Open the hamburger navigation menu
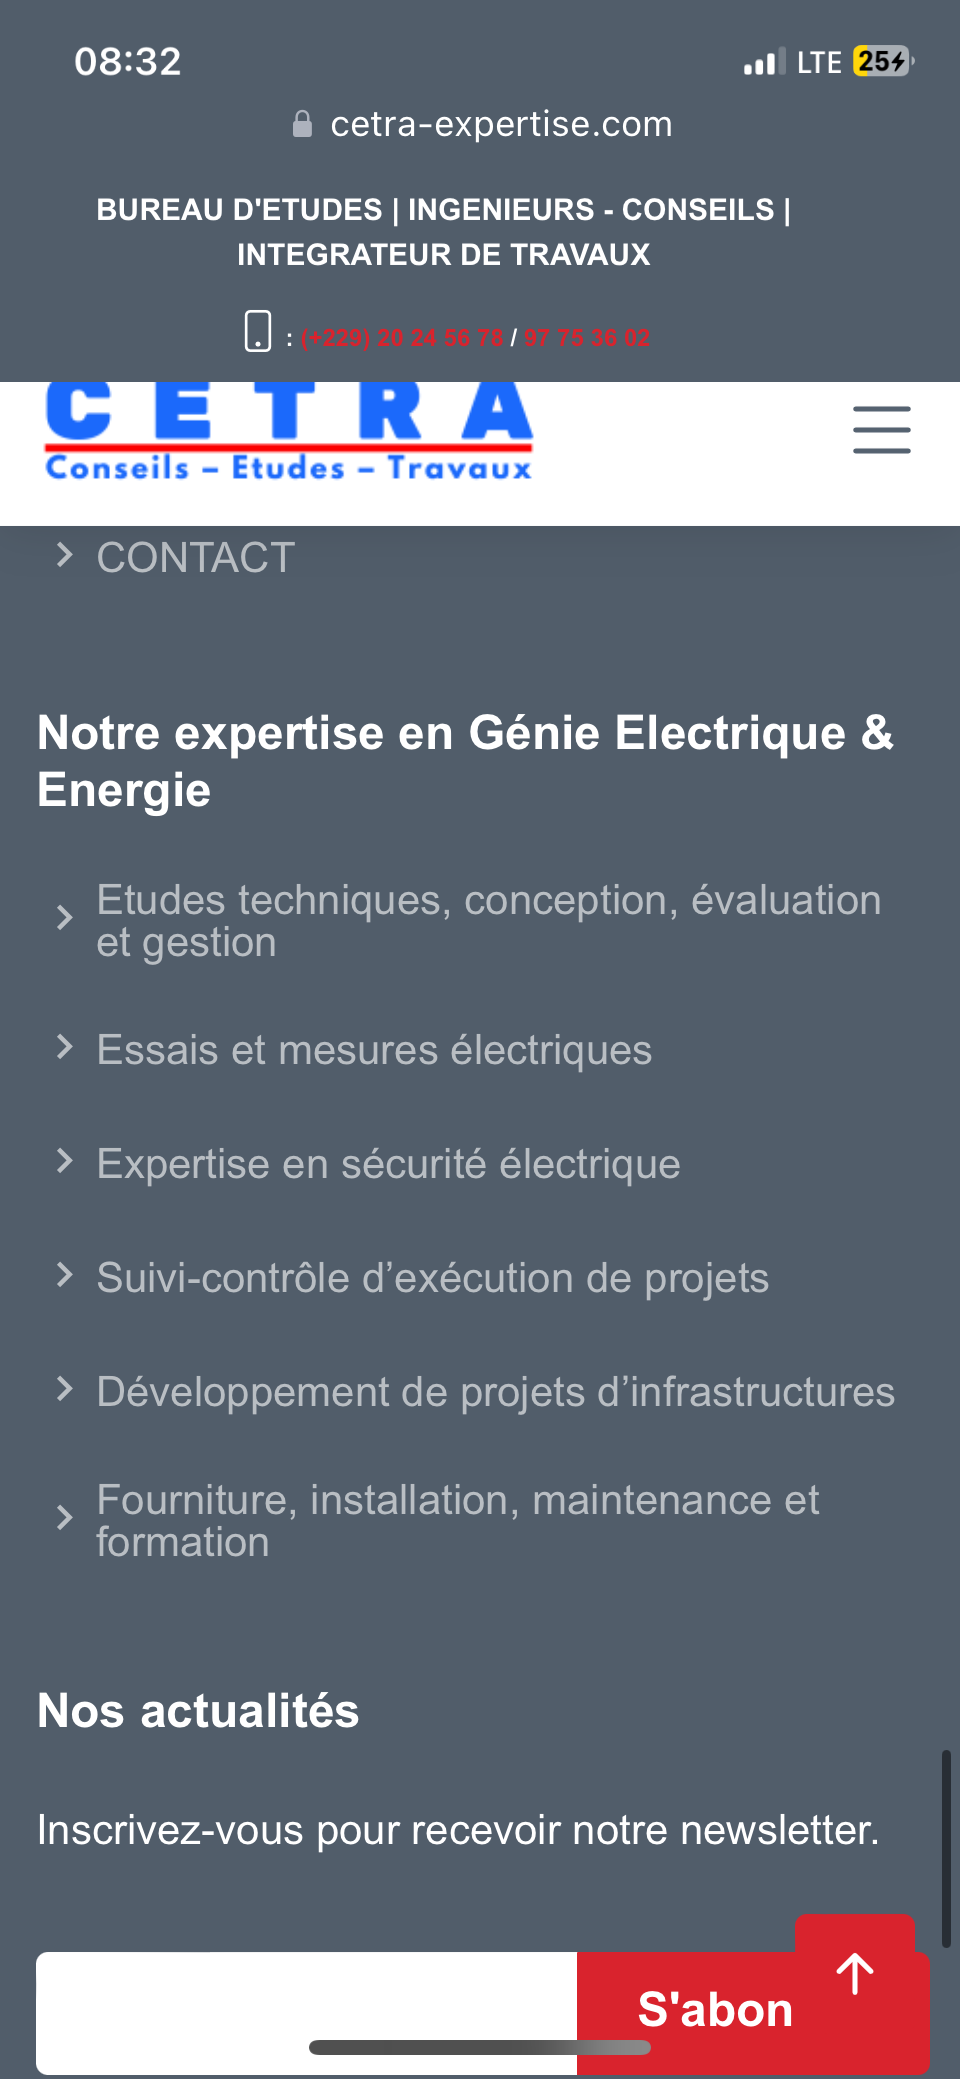The height and width of the screenshot is (2079, 960). click(x=881, y=430)
